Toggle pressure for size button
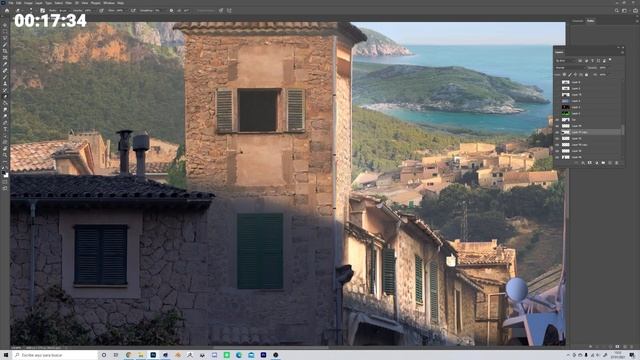Image resolution: width=640 pixels, height=360 pixels. [220, 10]
